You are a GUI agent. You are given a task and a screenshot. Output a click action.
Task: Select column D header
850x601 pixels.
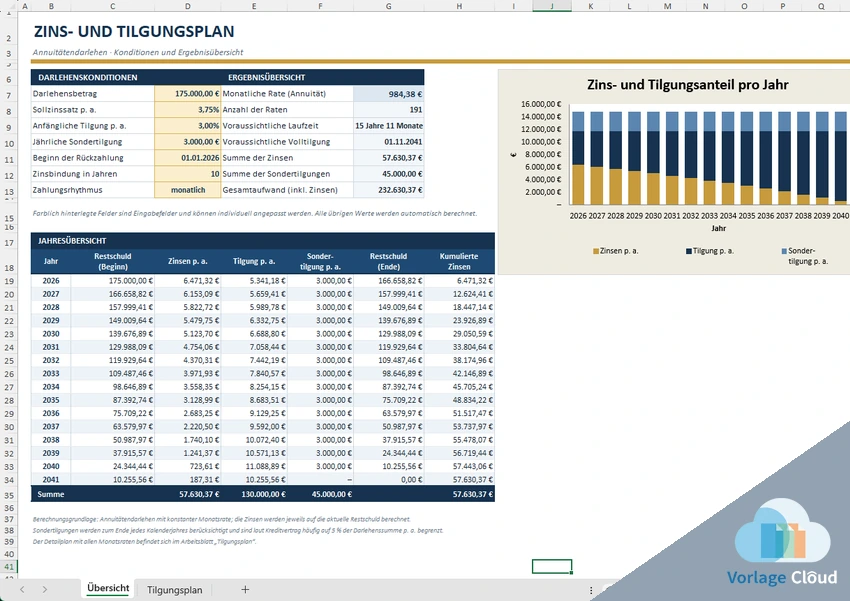[188, 6]
